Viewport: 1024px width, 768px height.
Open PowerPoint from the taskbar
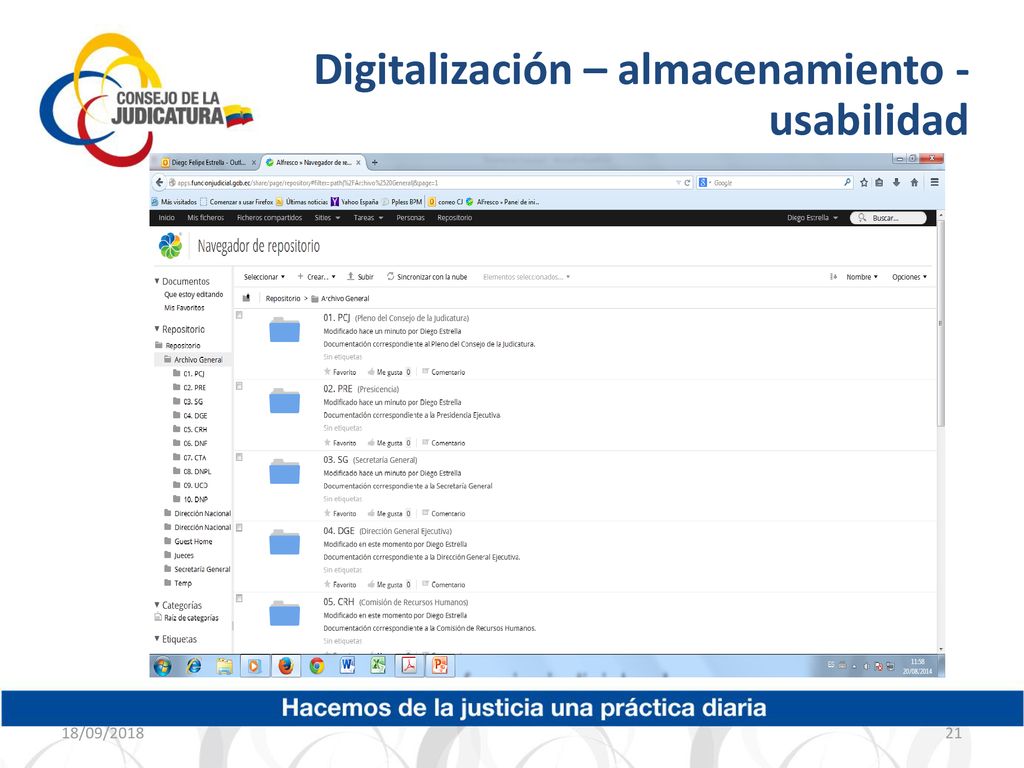[x=440, y=666]
